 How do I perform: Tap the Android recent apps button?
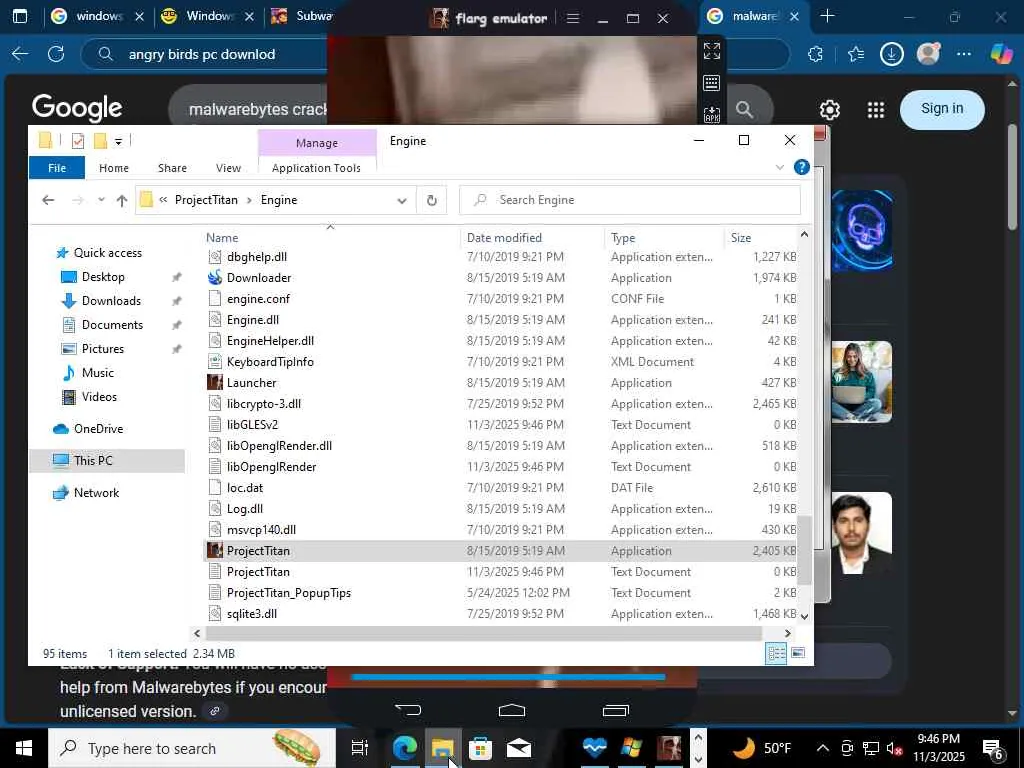pos(615,710)
